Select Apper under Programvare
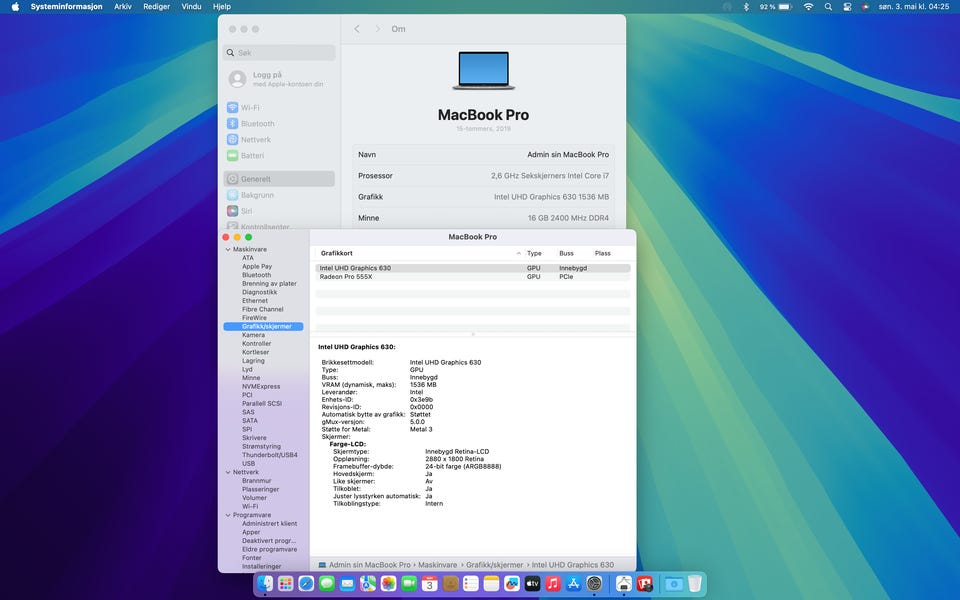The height and width of the screenshot is (600, 960). (250, 533)
